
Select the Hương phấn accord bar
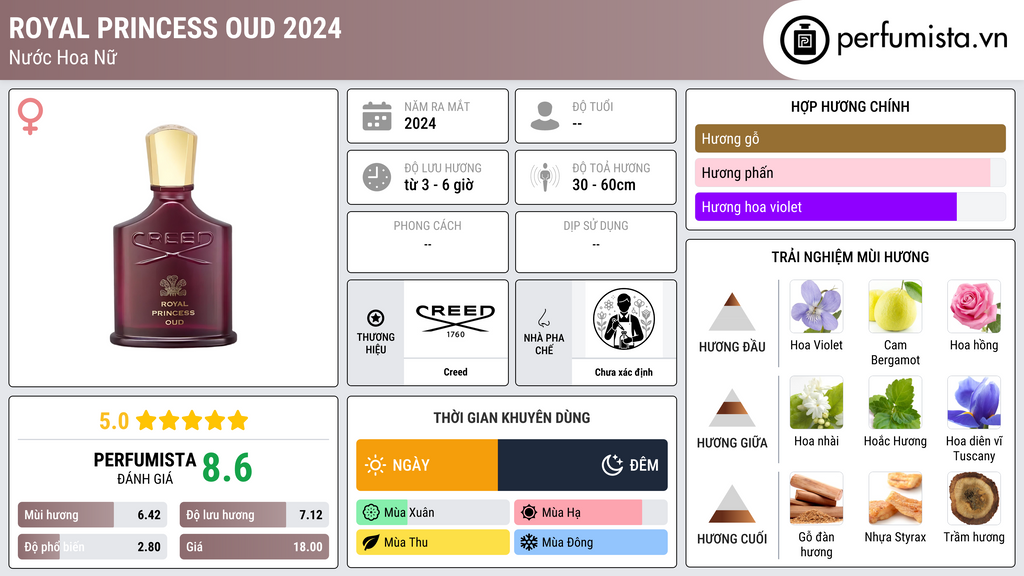click(x=850, y=172)
